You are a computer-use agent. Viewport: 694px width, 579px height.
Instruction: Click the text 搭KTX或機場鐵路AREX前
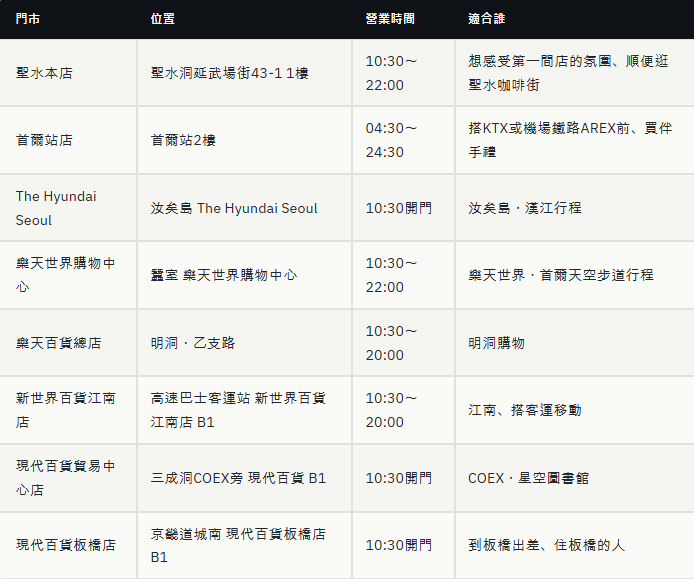point(549,128)
